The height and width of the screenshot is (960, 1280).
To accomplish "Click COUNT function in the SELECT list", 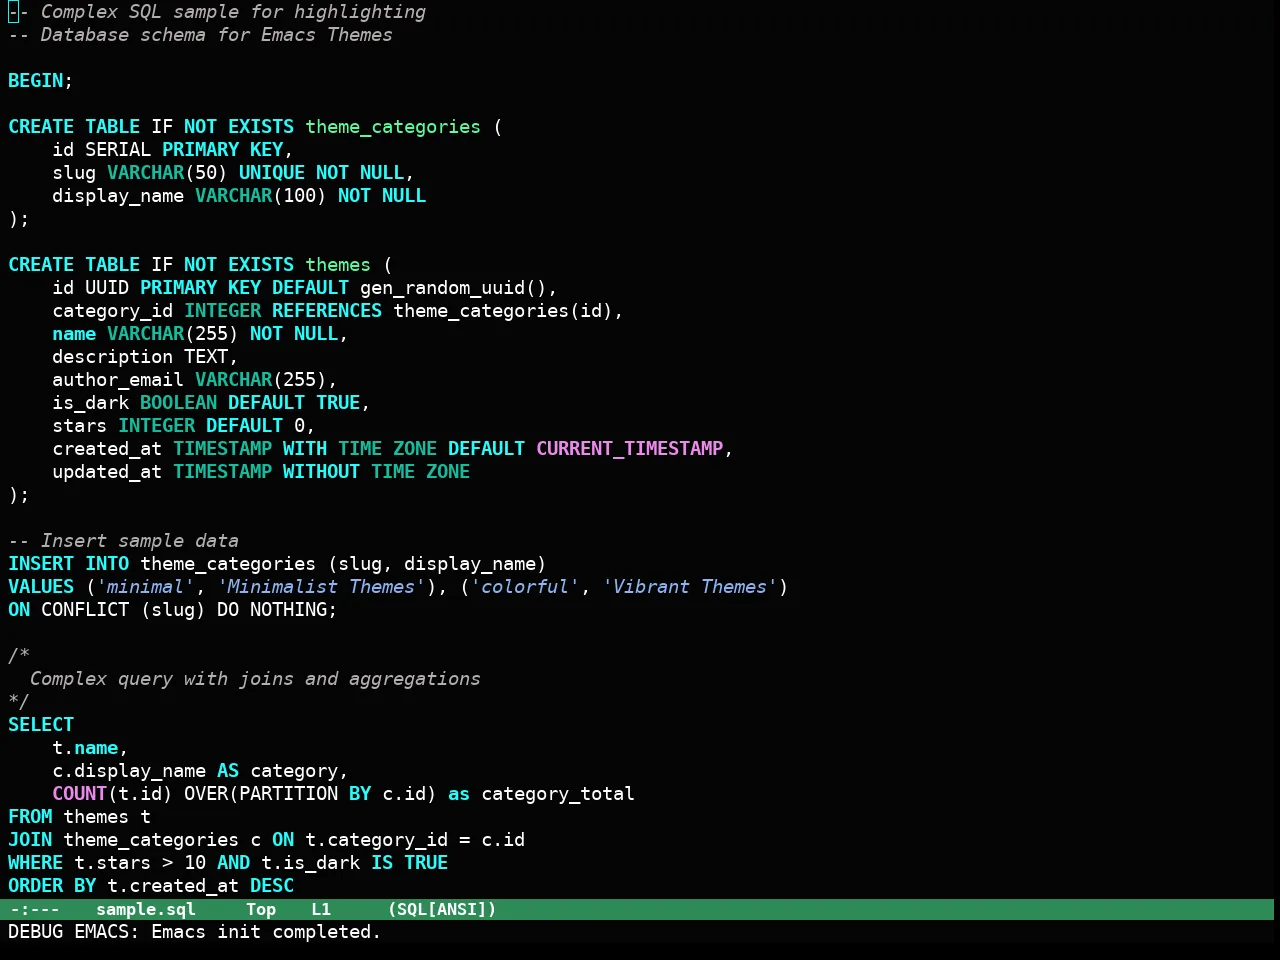I will point(80,794).
